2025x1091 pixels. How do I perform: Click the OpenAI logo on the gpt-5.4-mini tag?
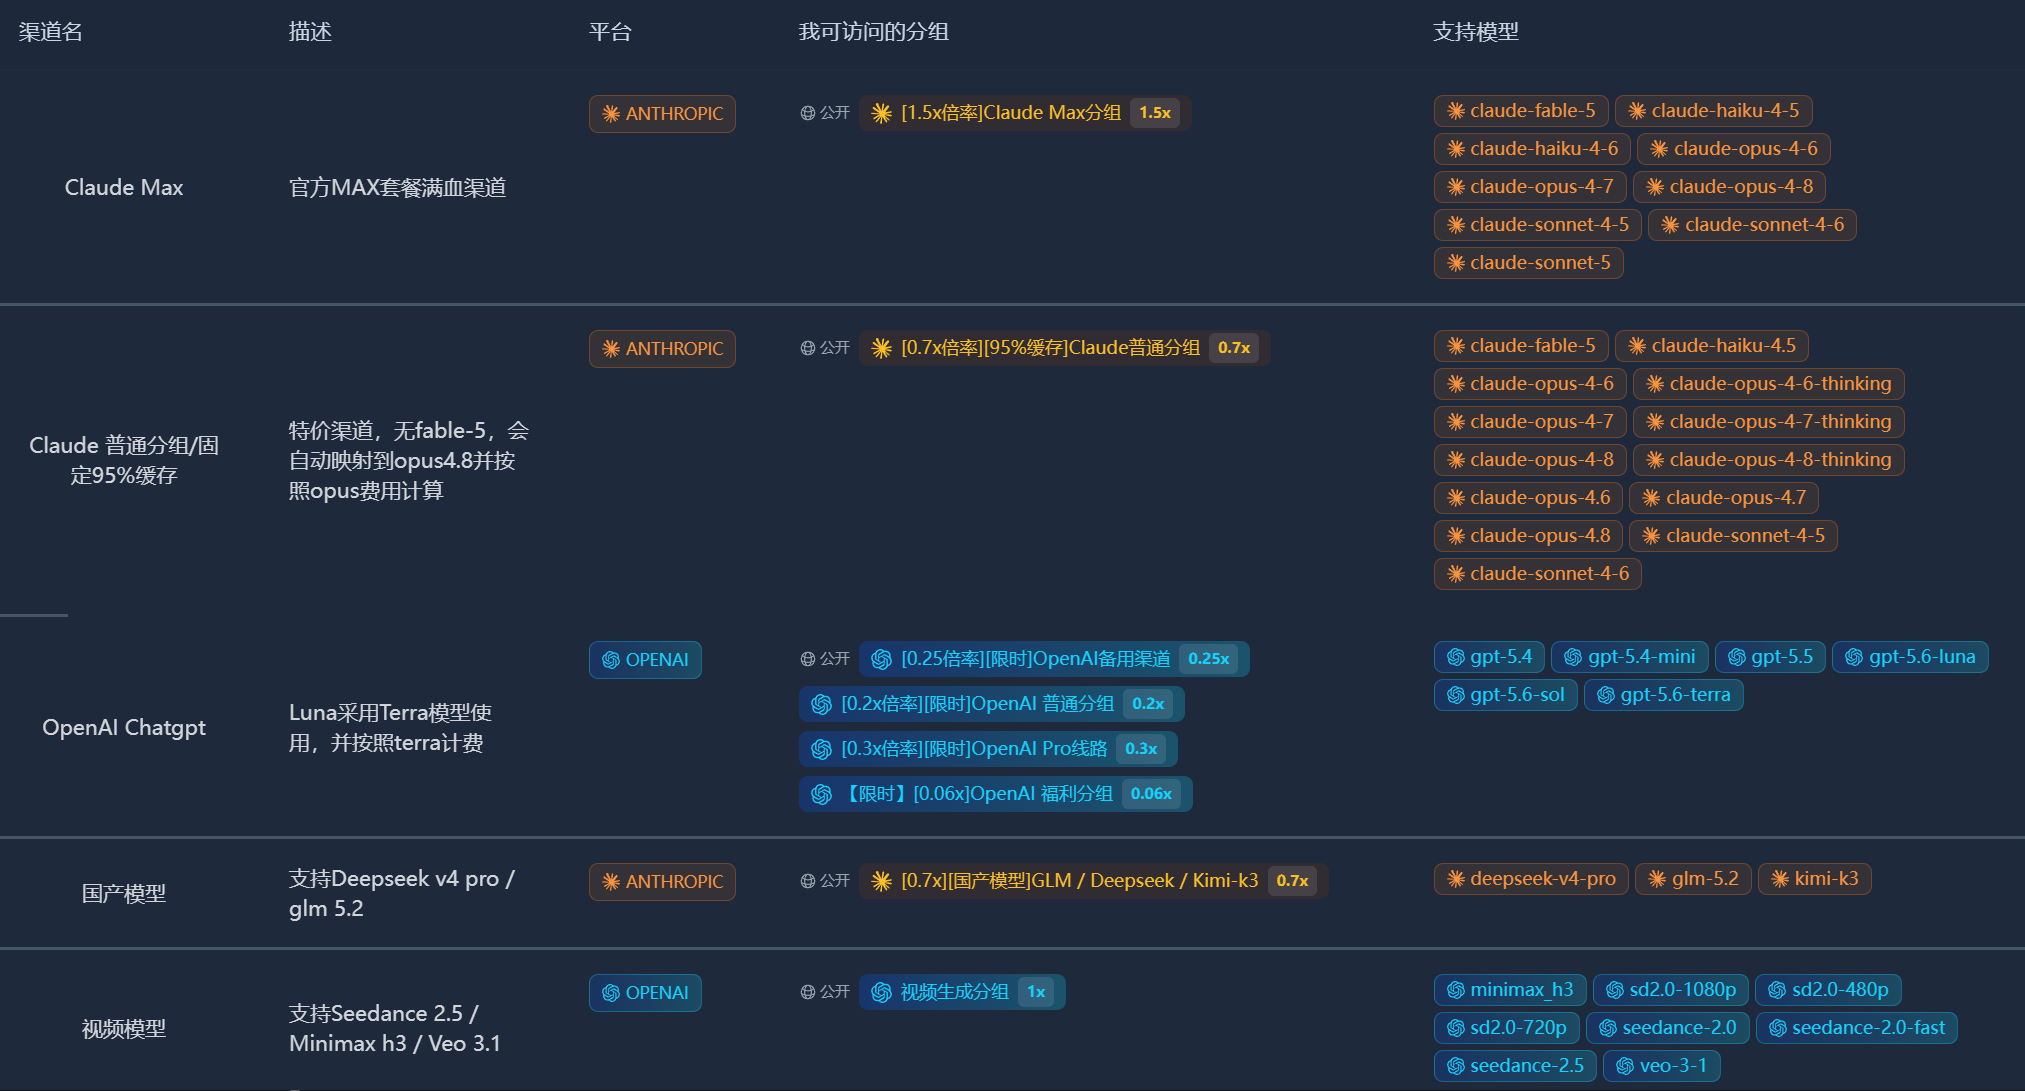tap(1573, 657)
